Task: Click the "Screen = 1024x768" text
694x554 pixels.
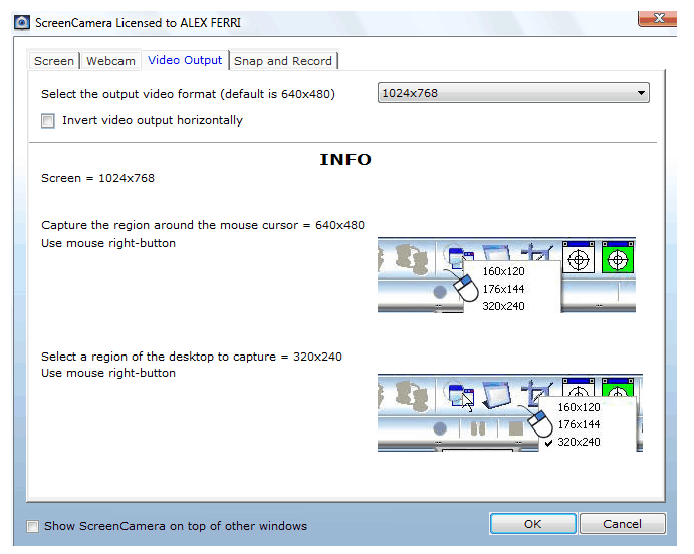Action: click(98, 178)
